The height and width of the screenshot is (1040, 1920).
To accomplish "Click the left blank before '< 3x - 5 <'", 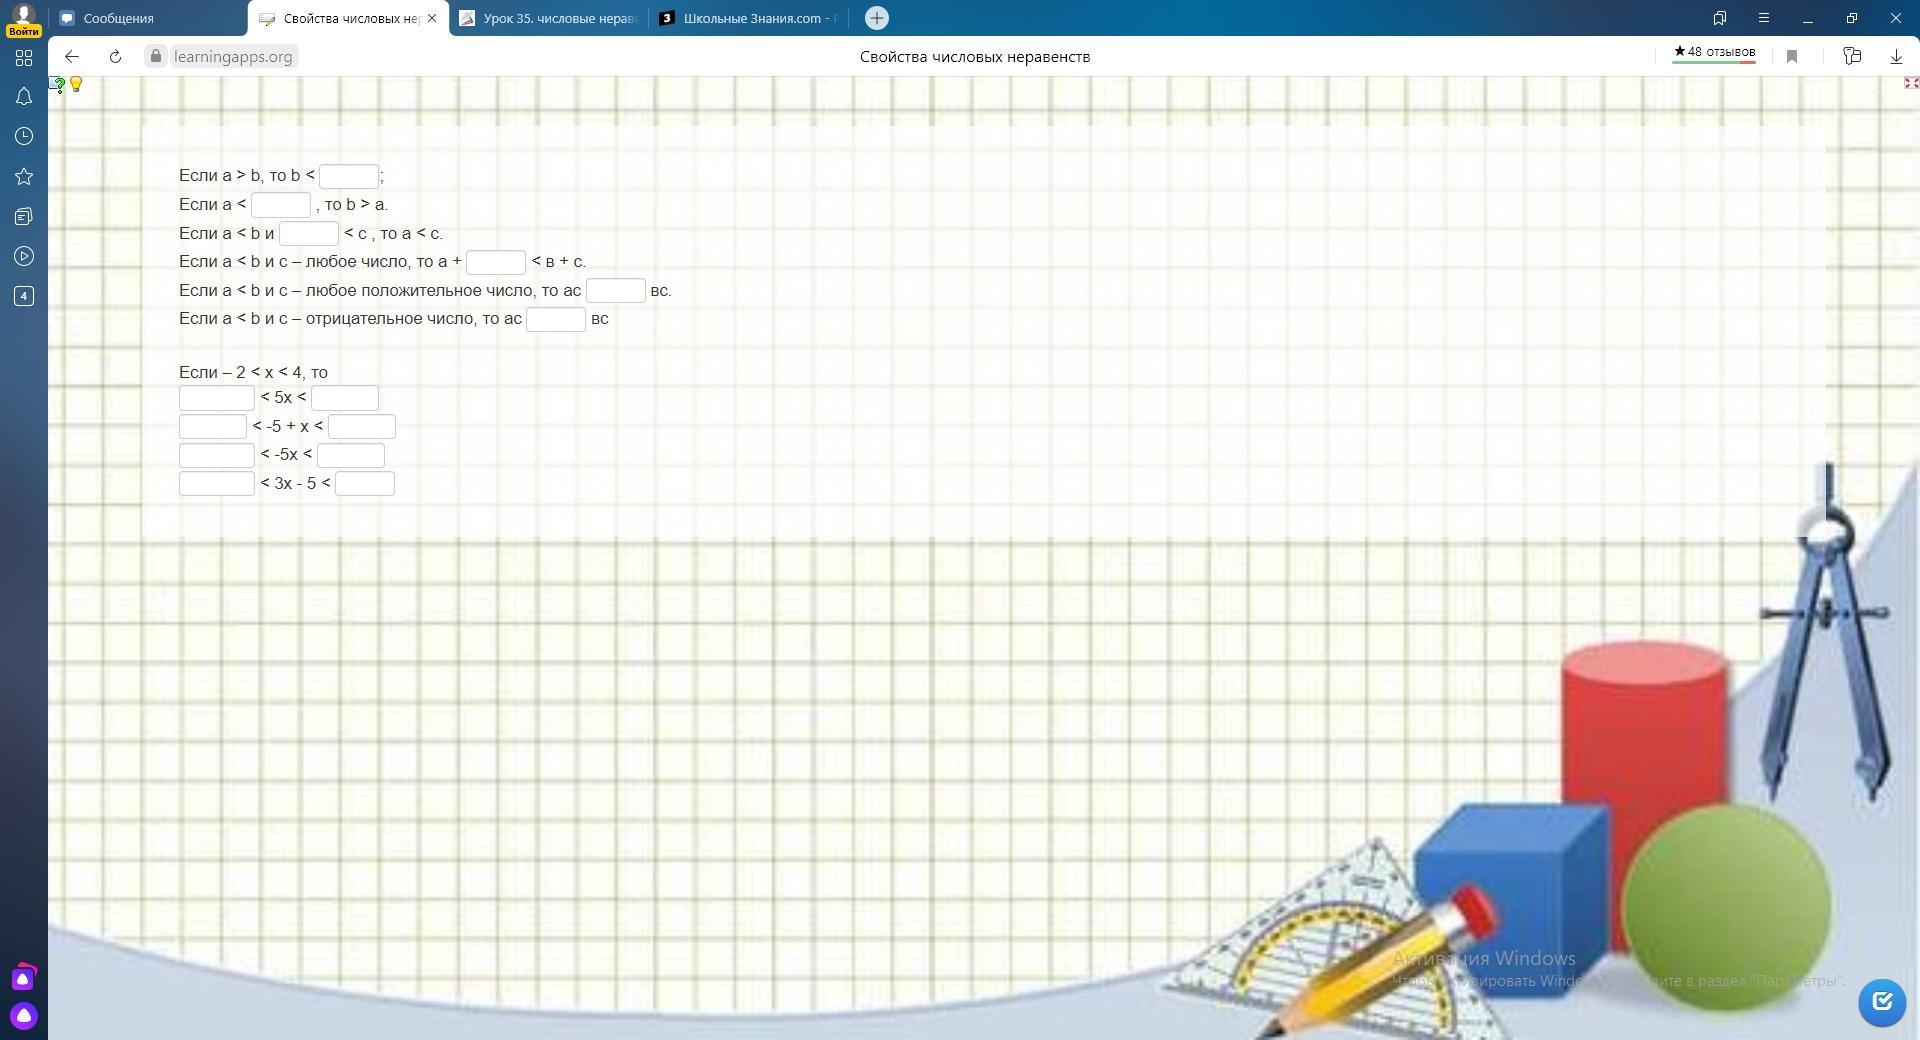I will click(x=217, y=484).
